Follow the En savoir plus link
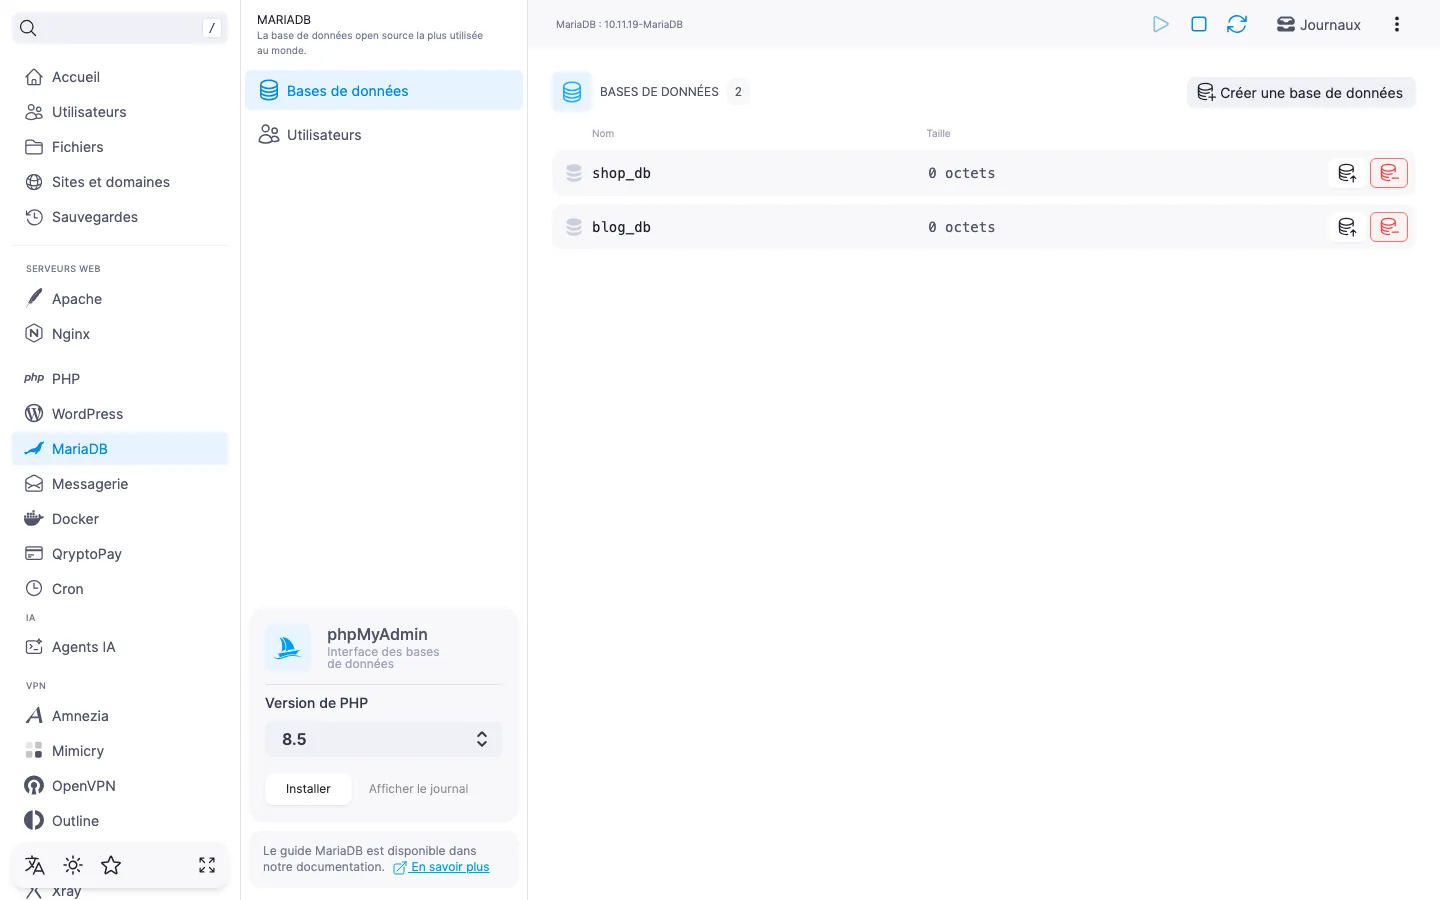Screen dimensions: 1440x900 point(442,867)
